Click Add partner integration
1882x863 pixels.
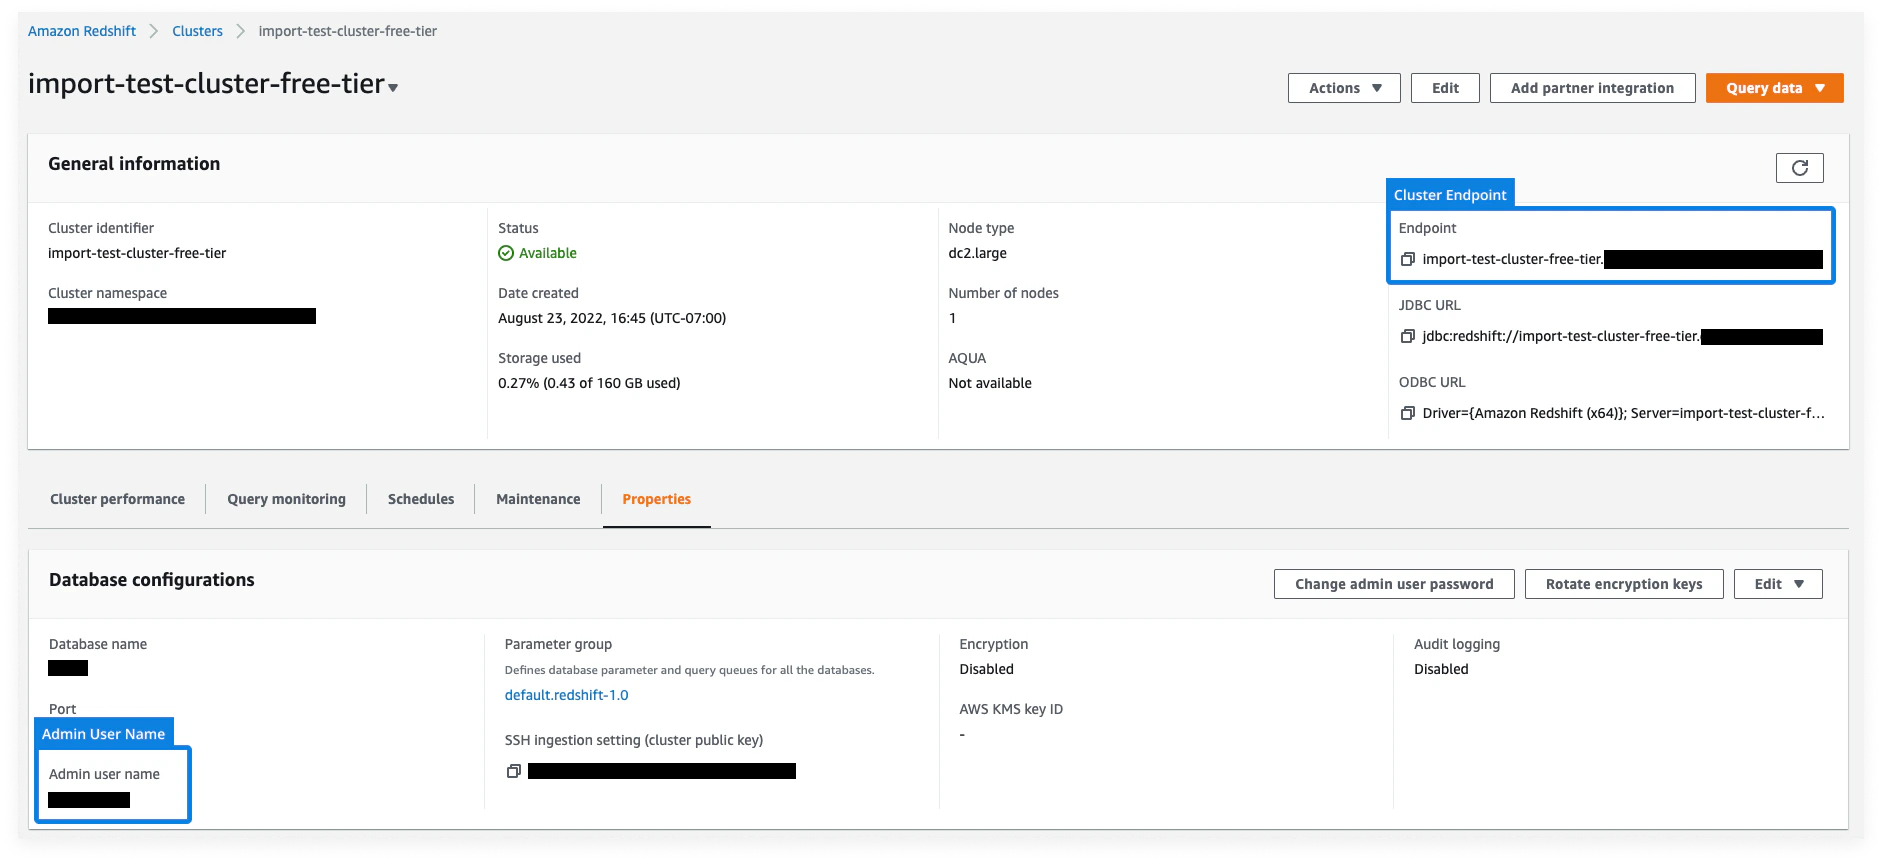pos(1592,88)
